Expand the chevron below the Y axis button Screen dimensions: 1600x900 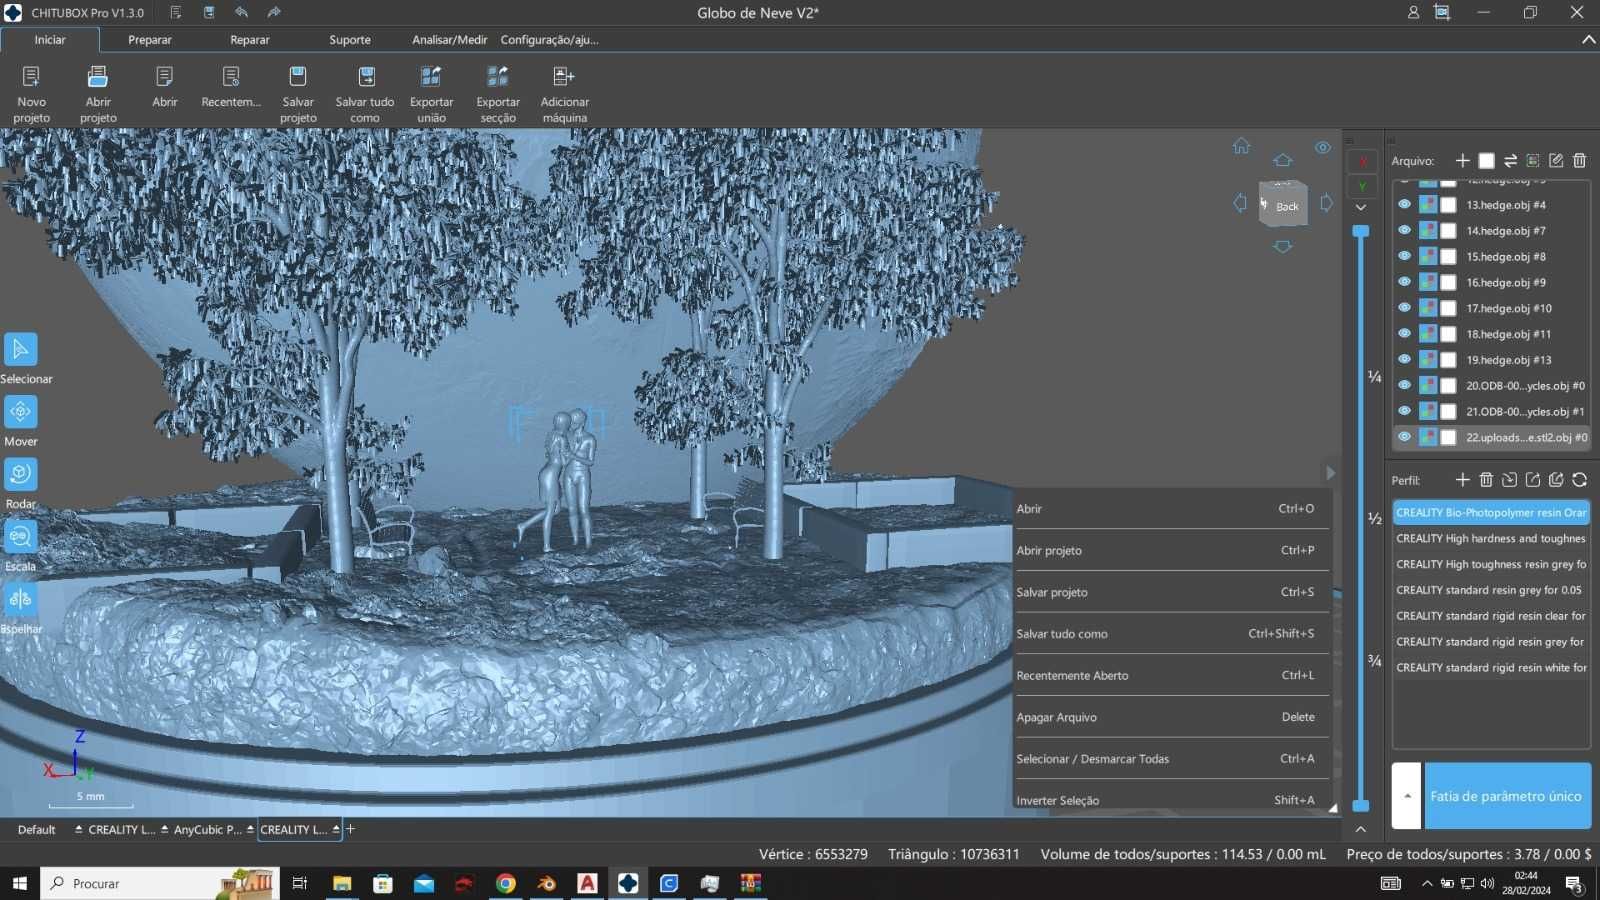pos(1361,208)
